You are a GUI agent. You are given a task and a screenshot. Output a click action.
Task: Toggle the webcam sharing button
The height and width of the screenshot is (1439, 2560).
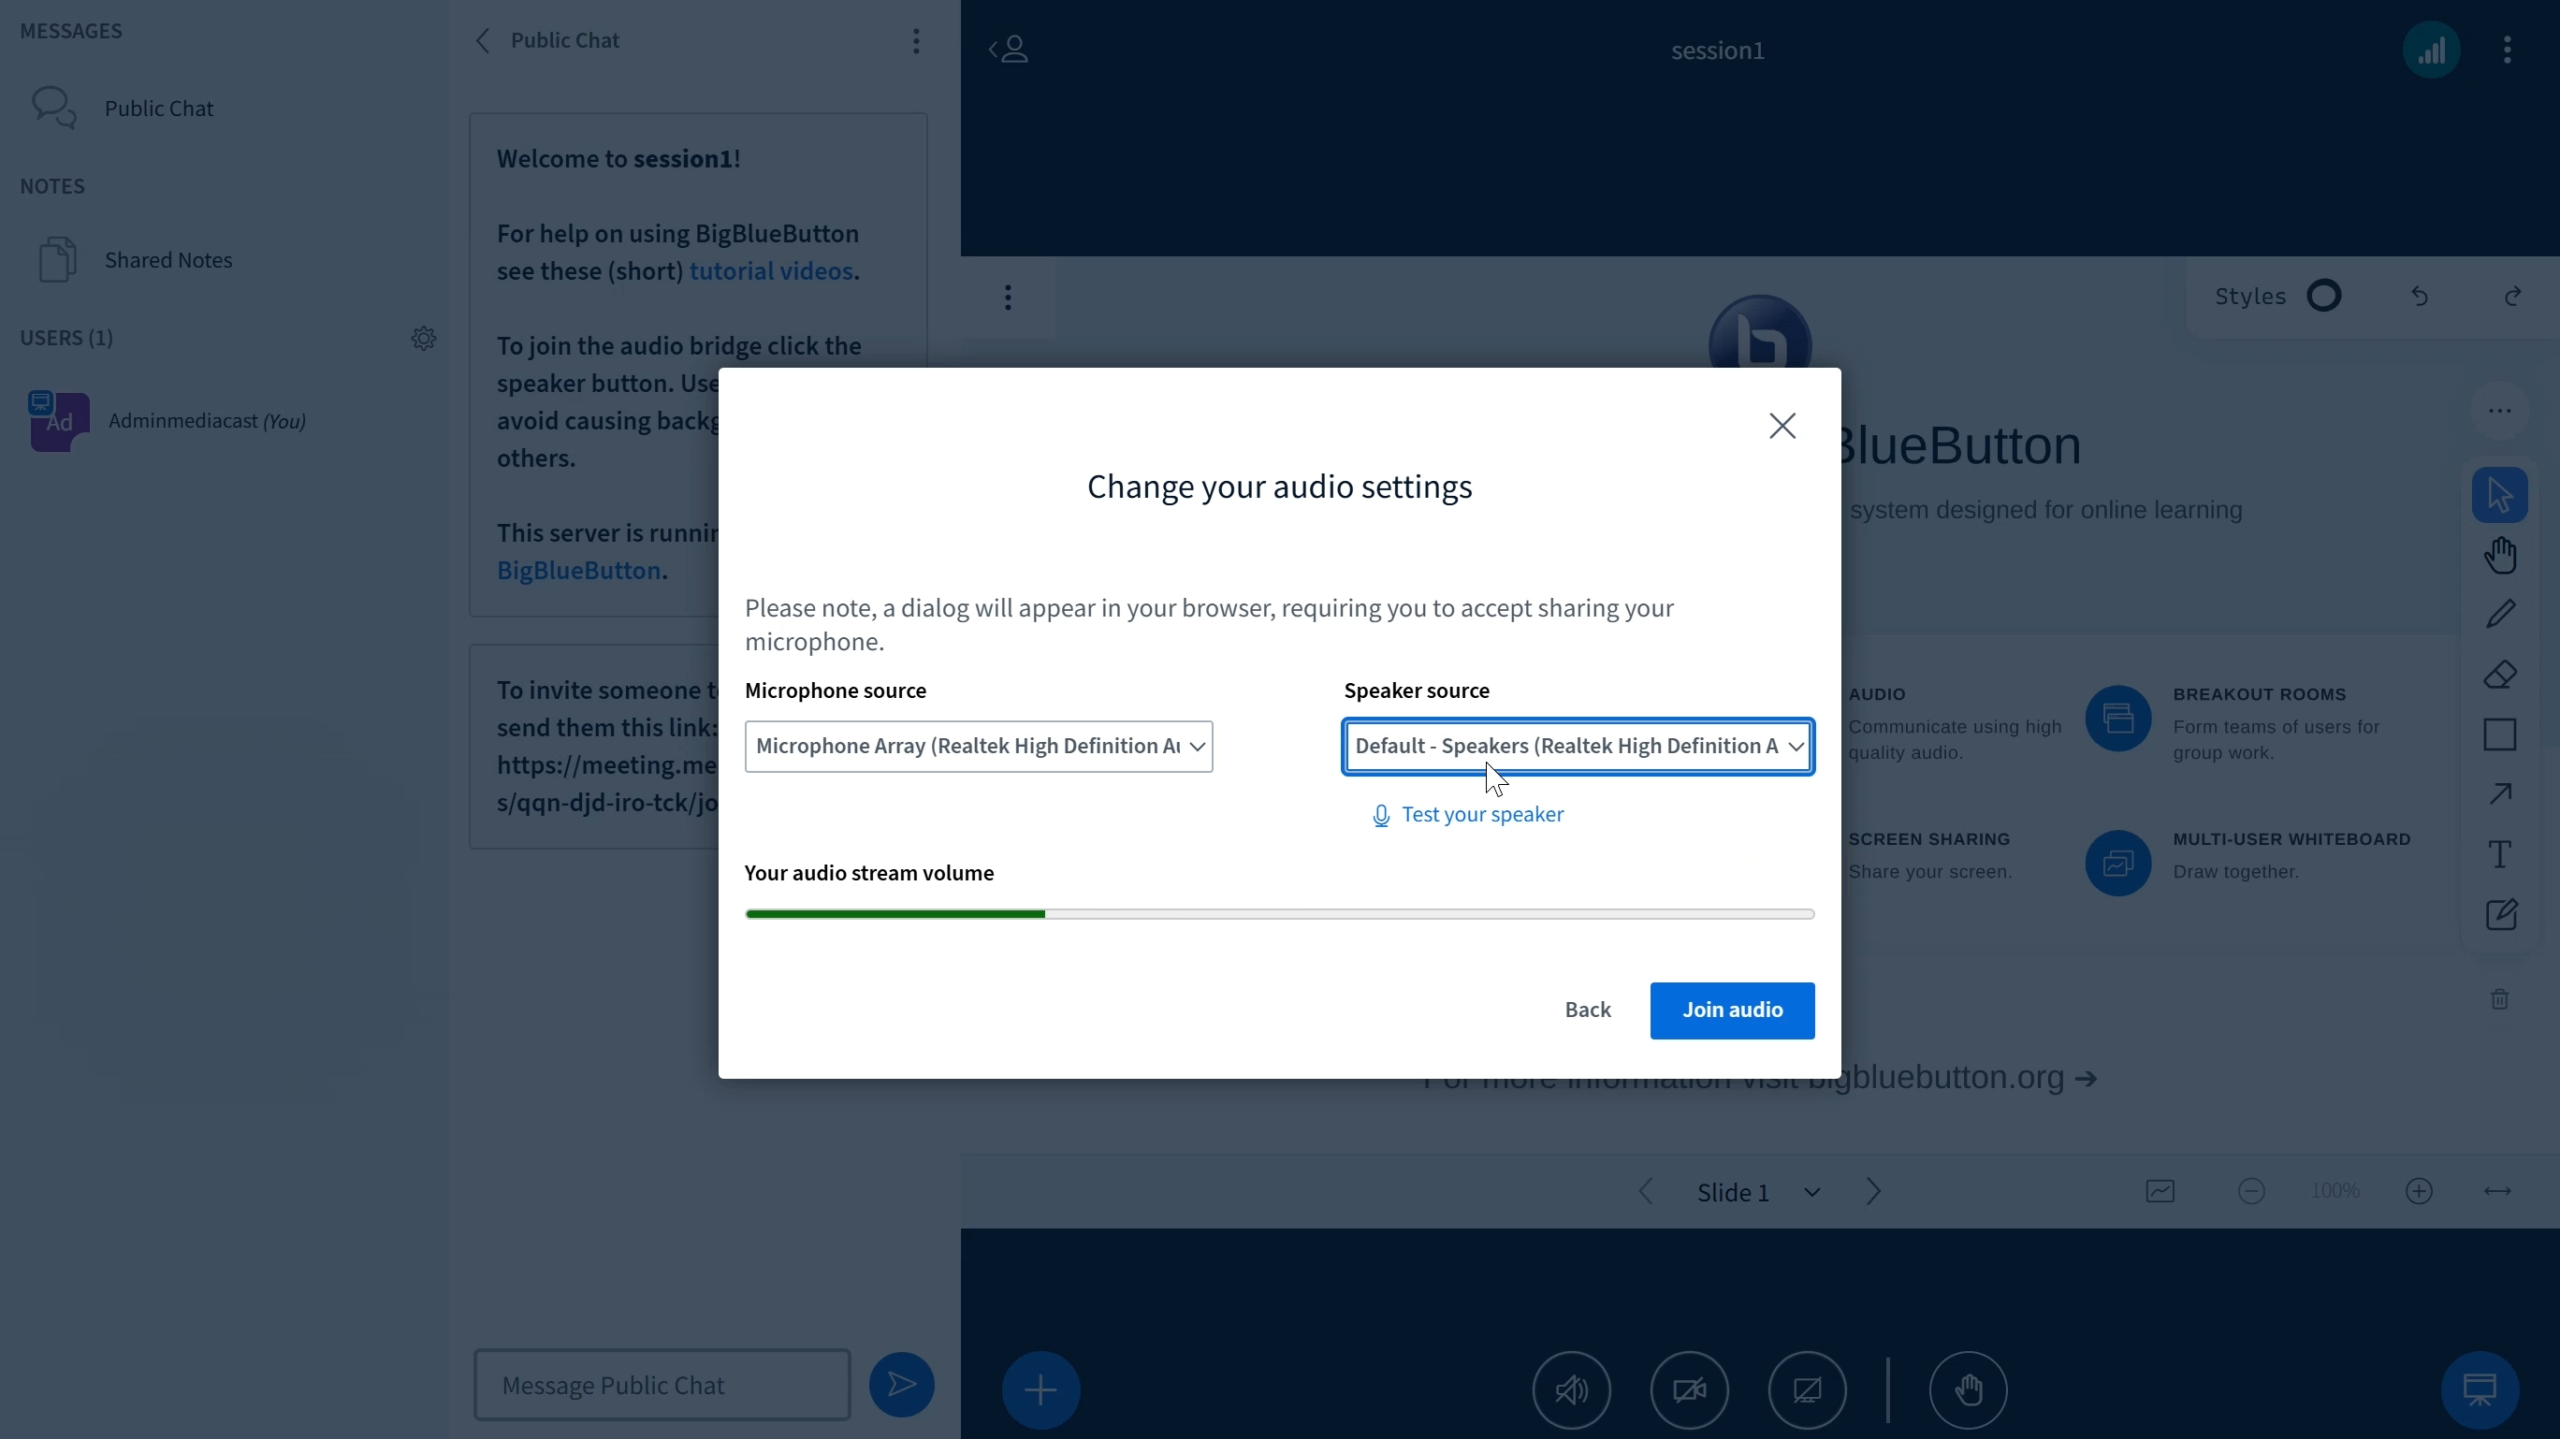click(1689, 1389)
